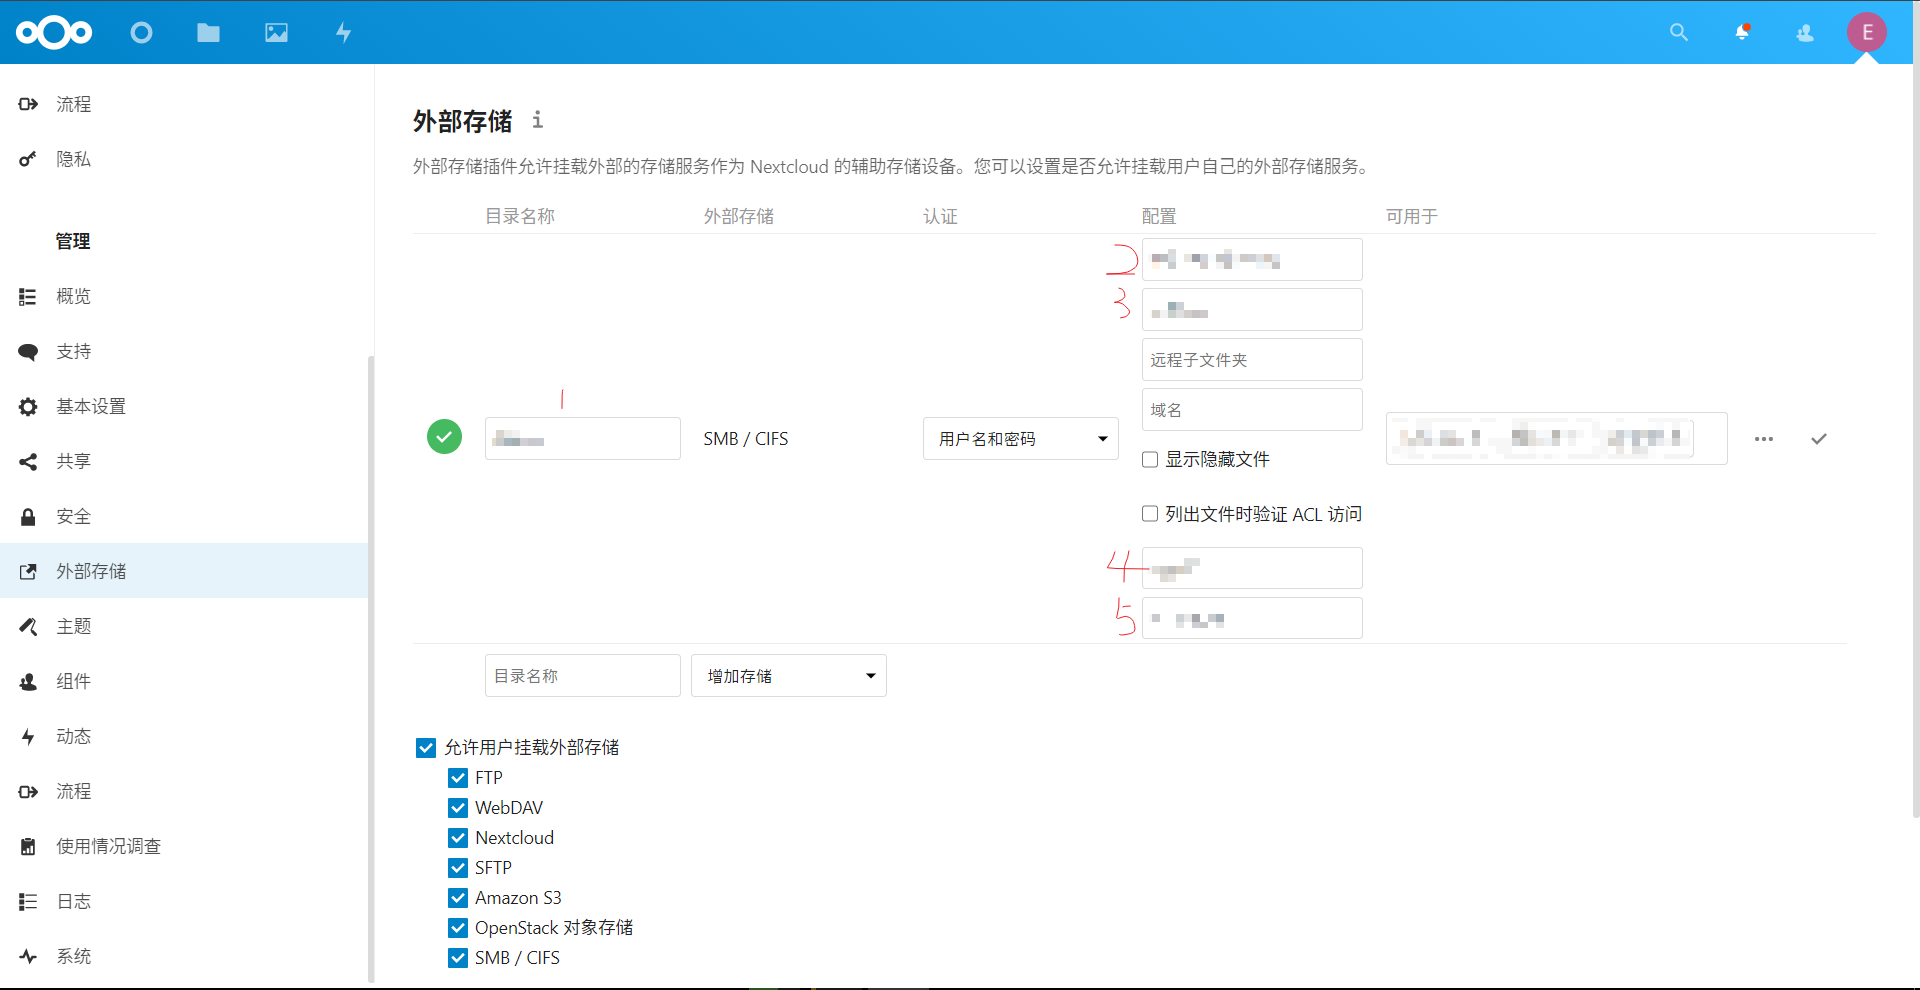Click the empty 目录名称 input for new storage
This screenshot has height=990, width=1920.
[583, 676]
